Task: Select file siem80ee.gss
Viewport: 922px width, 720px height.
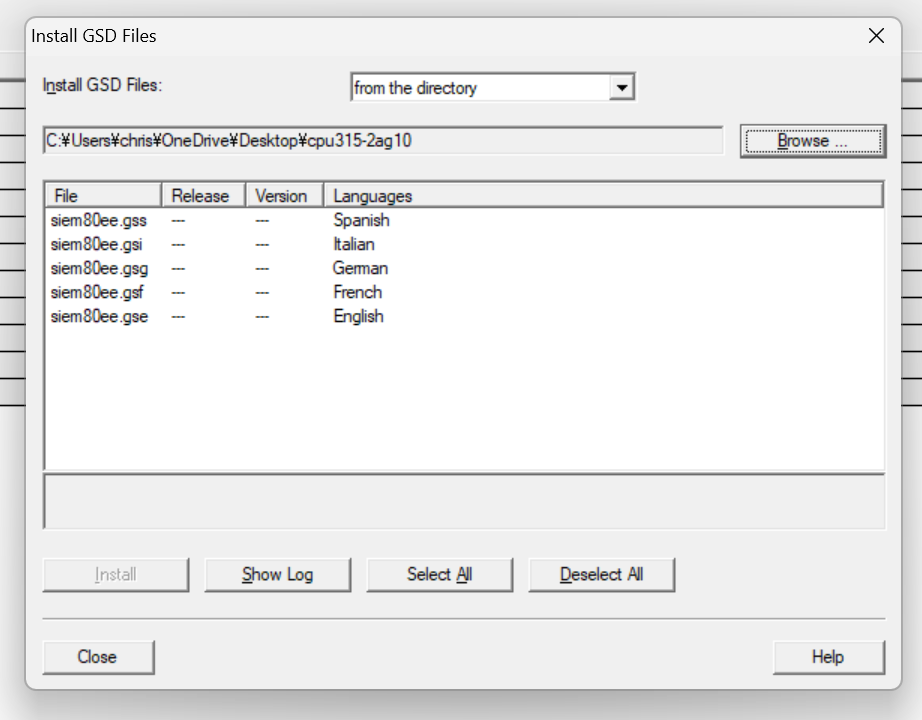Action: click(98, 221)
